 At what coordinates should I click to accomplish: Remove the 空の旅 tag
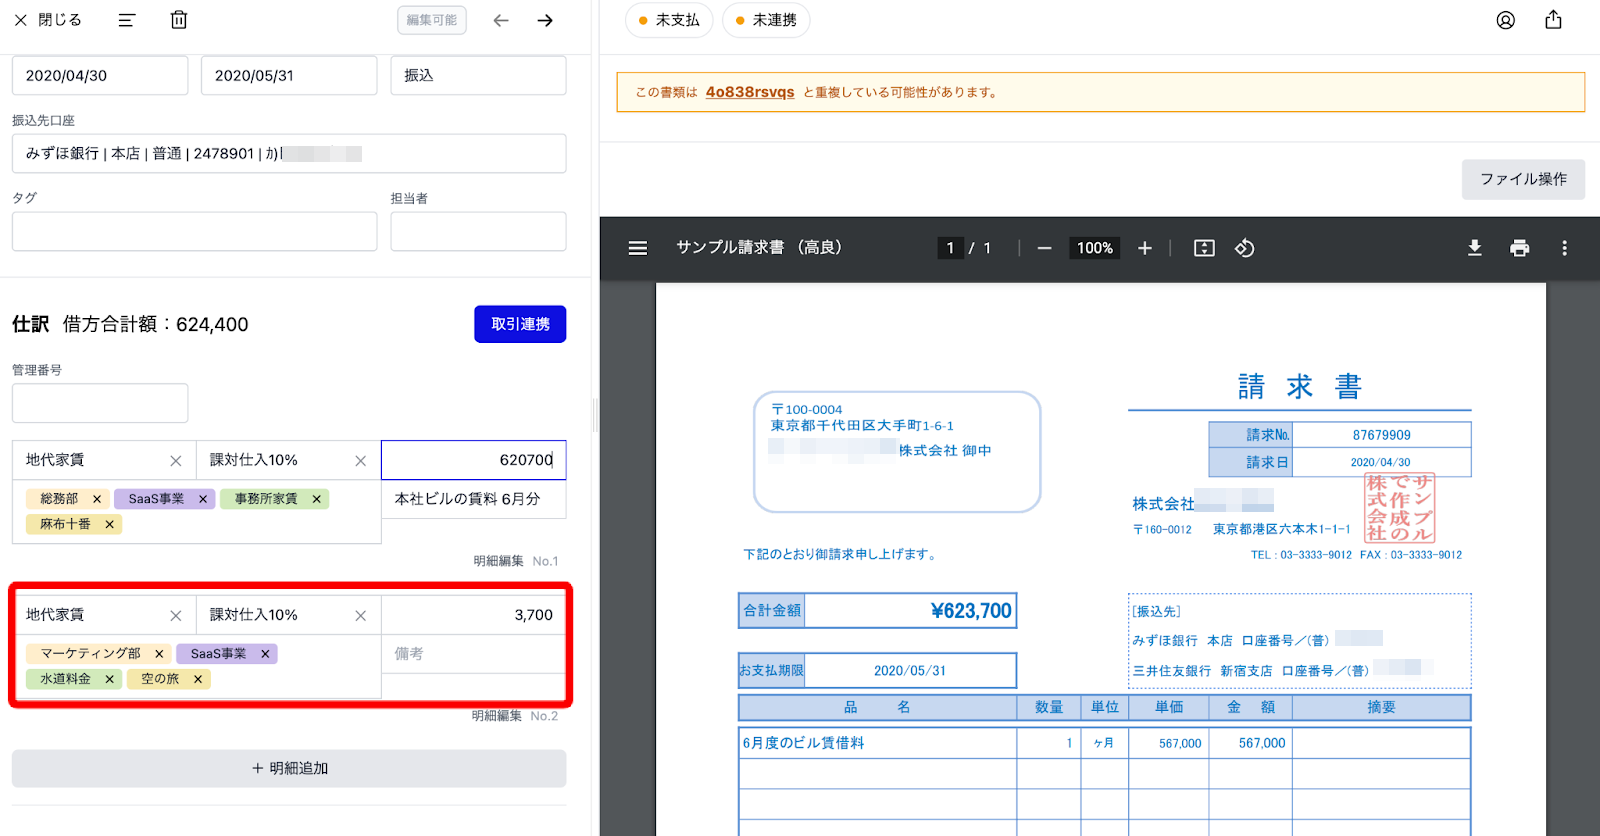(x=198, y=679)
